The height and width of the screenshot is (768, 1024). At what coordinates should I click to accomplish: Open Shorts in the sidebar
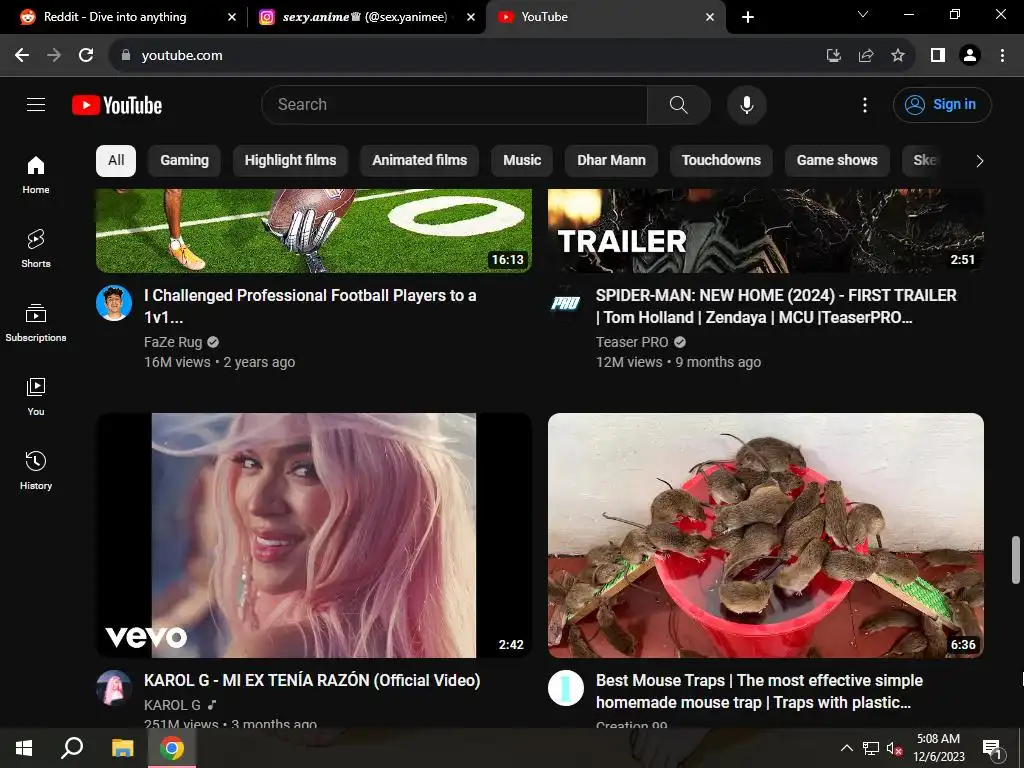click(36, 249)
